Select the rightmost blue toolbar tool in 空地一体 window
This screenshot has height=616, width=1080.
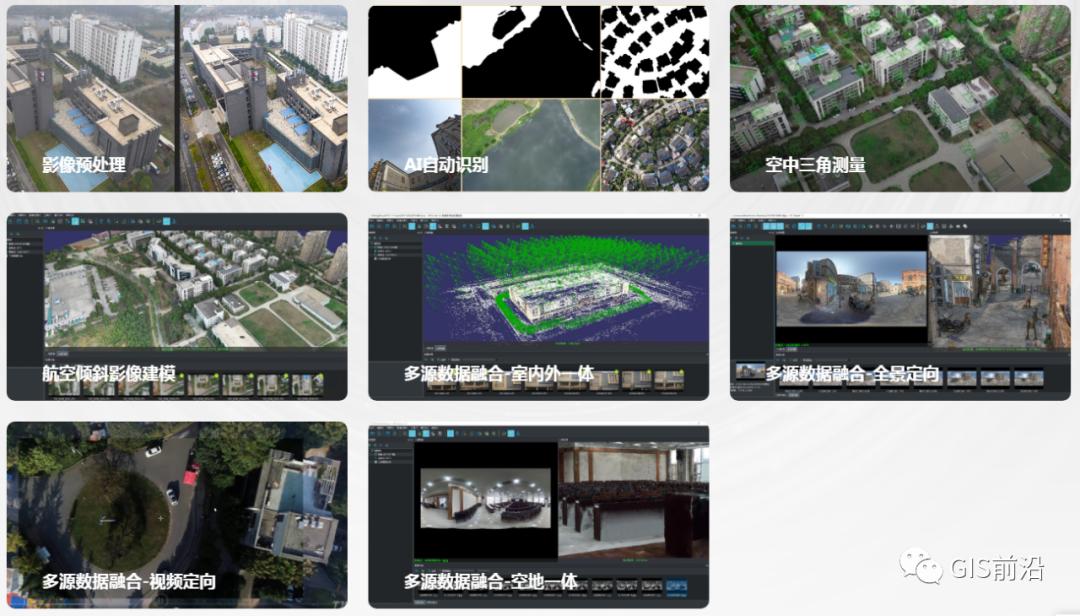(510, 434)
